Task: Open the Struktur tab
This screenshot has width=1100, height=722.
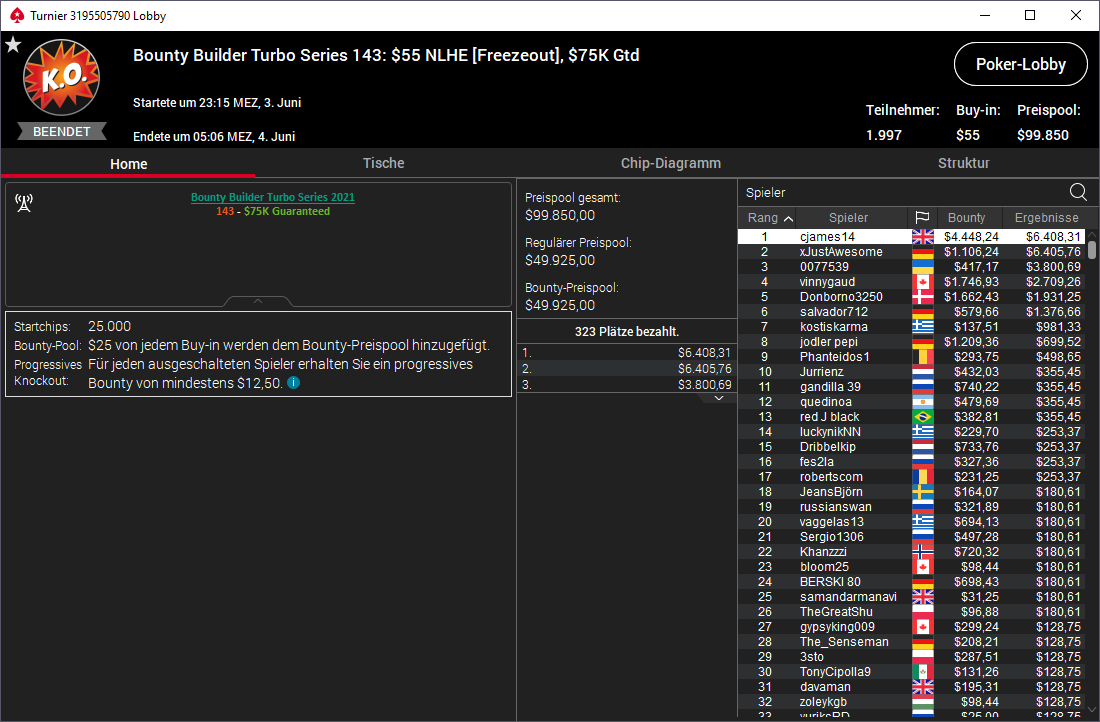Action: tap(963, 163)
